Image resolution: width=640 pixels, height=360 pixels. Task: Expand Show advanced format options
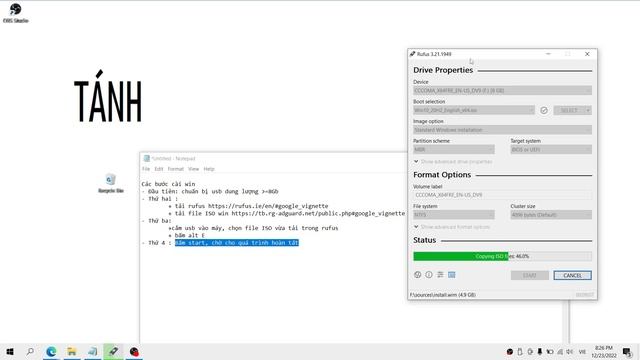pos(452,227)
